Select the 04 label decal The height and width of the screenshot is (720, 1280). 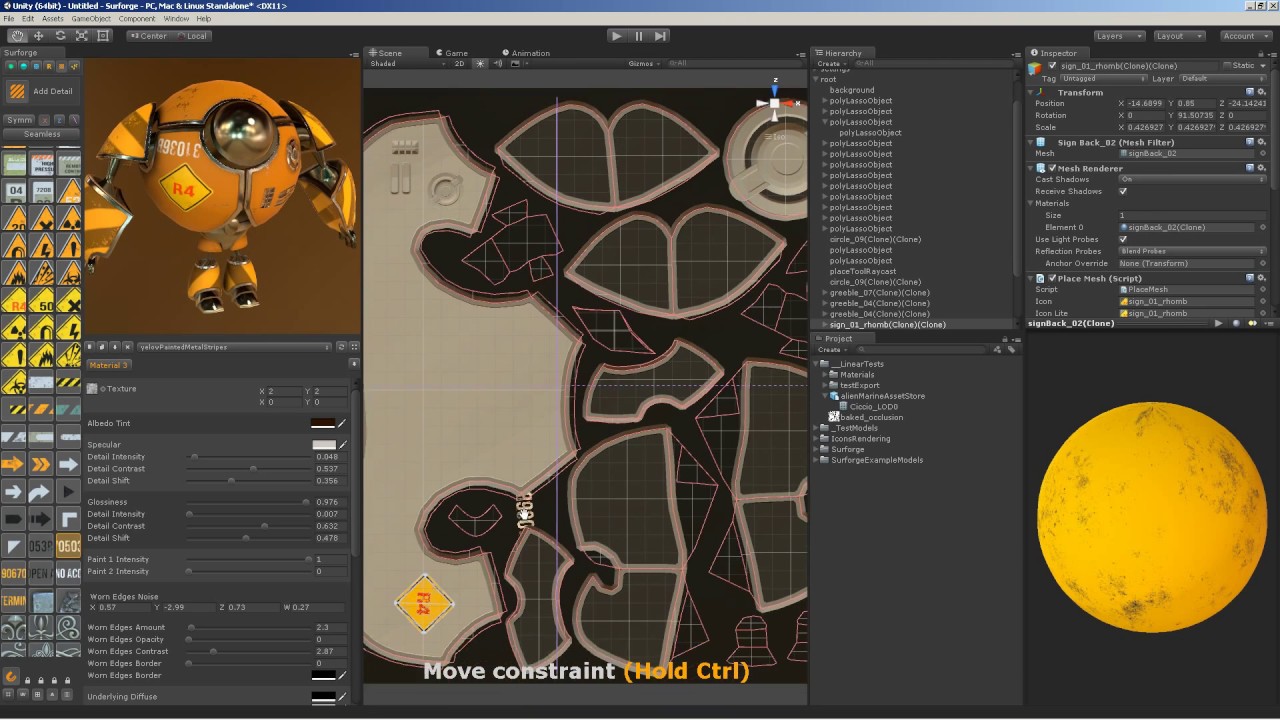14,191
